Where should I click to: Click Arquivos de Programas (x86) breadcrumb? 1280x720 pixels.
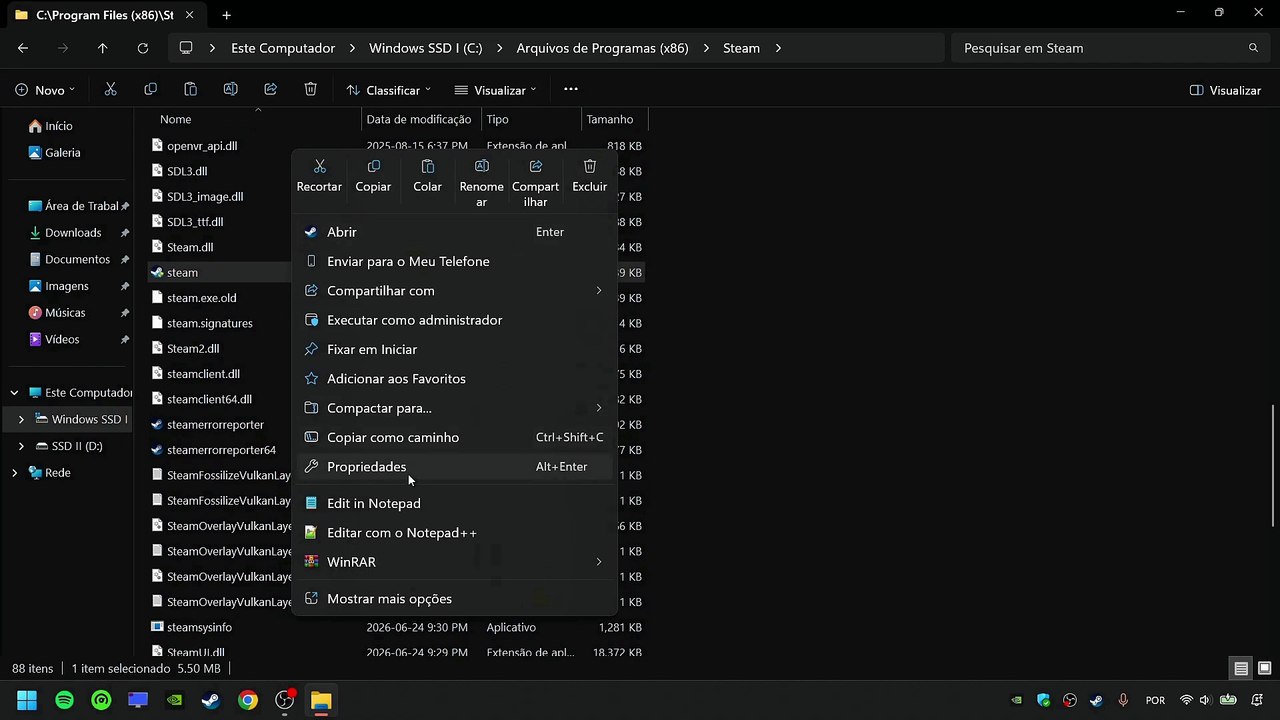603,48
